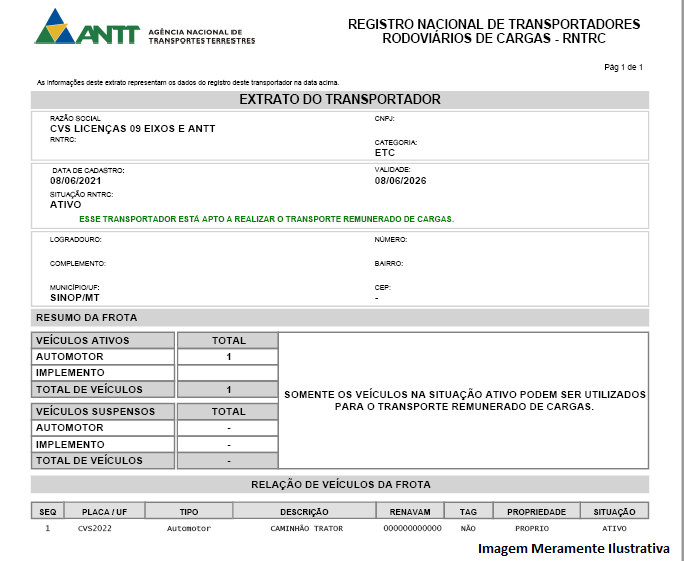
Task: Click the PROPRIEDADE column header
Action: 536,511
